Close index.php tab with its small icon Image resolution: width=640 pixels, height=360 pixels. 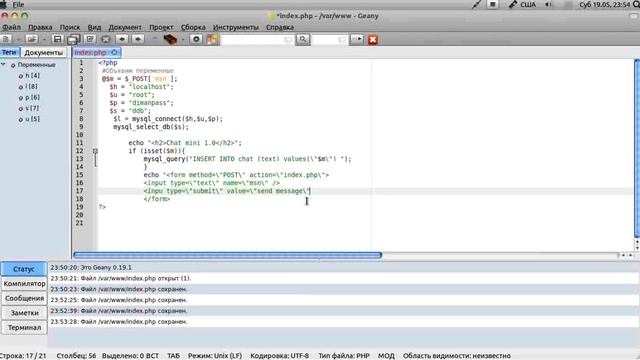pos(114,52)
